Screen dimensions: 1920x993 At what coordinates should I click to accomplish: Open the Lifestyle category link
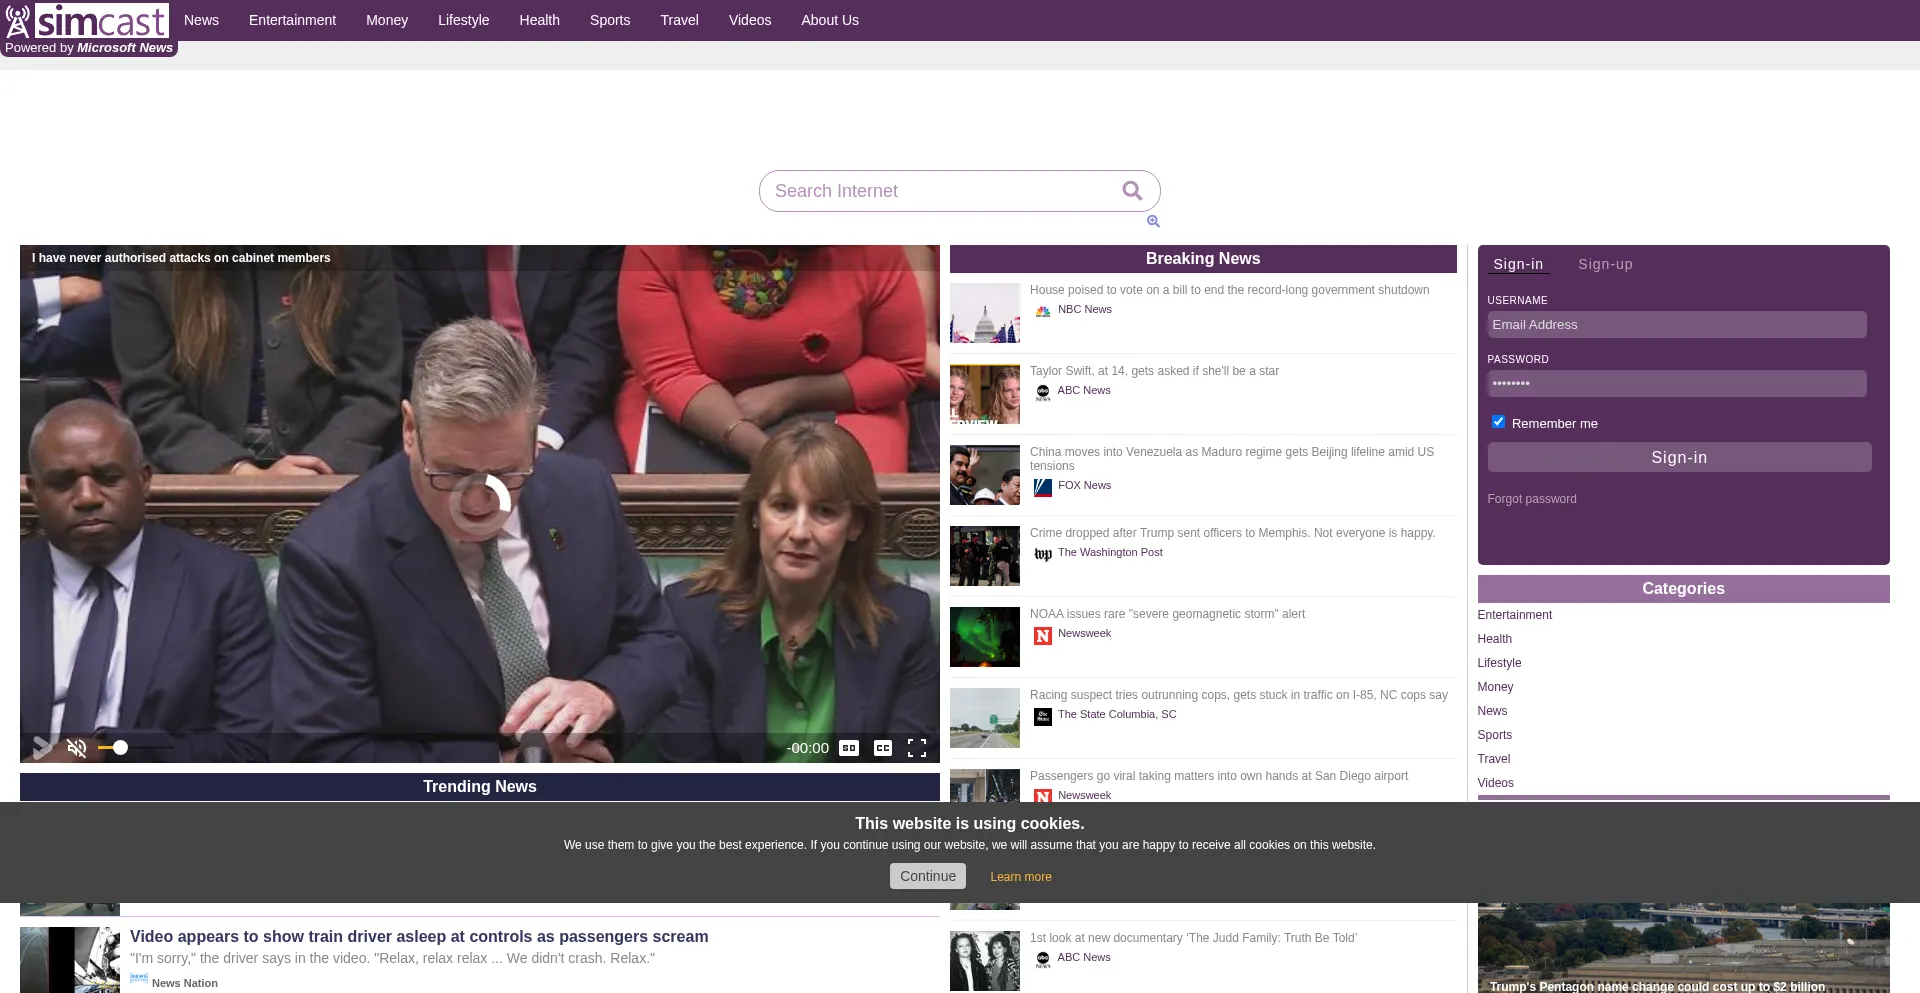click(x=1498, y=663)
